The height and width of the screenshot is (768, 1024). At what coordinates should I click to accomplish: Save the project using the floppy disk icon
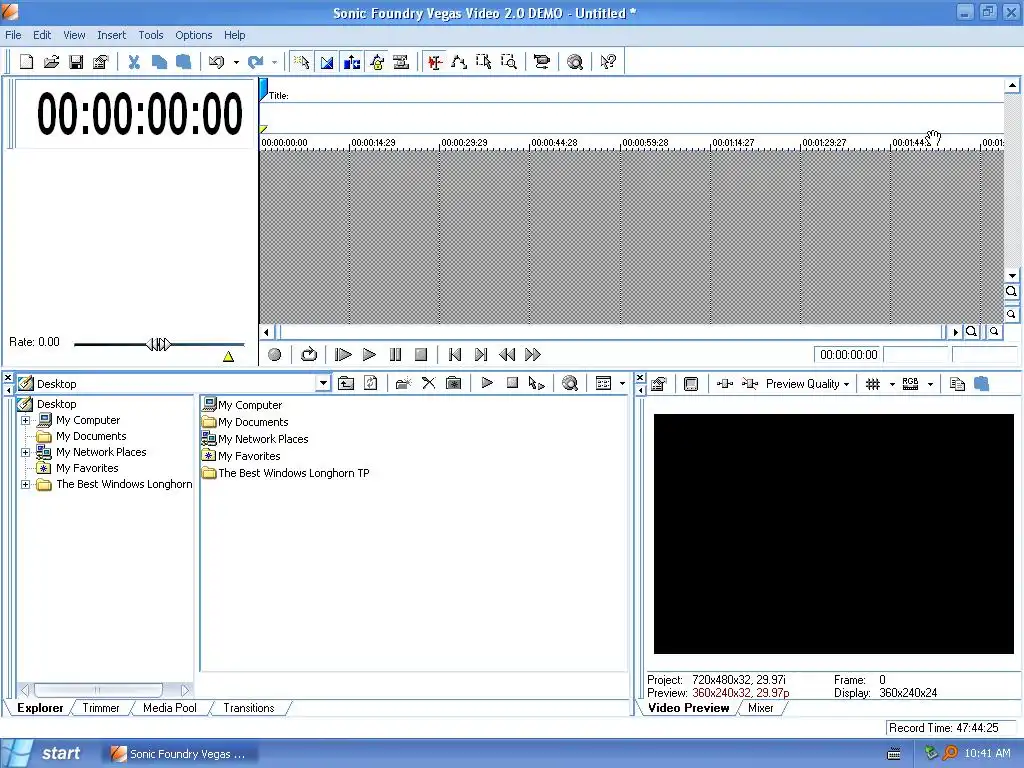click(x=76, y=62)
